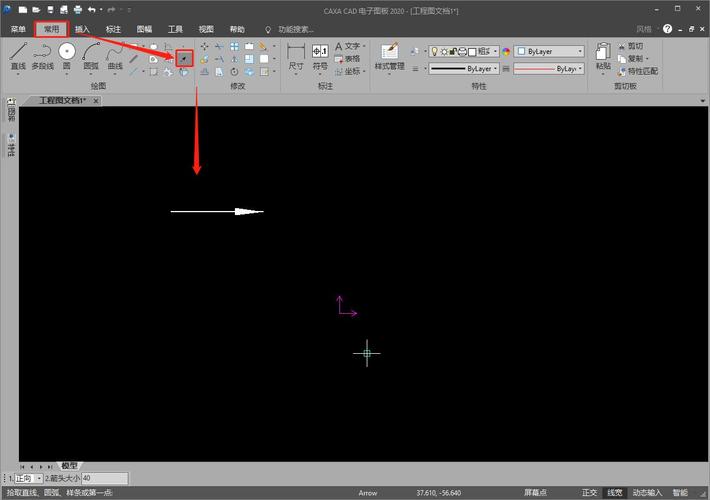Image resolution: width=710 pixels, height=500 pixels.
Task: Open the 尺寸 dimension tool
Action: point(296,57)
